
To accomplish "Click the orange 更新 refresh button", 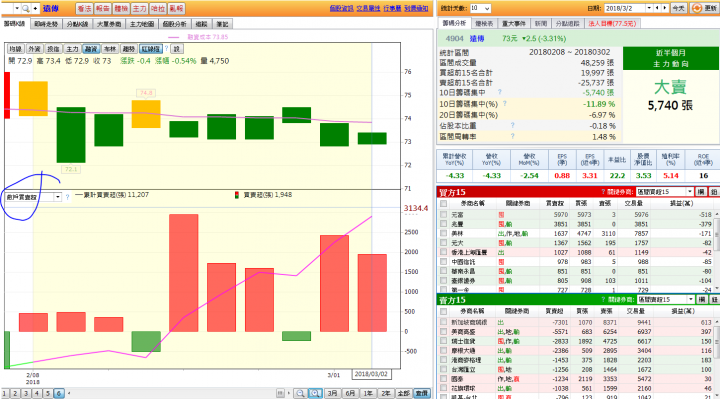I will point(705,8).
